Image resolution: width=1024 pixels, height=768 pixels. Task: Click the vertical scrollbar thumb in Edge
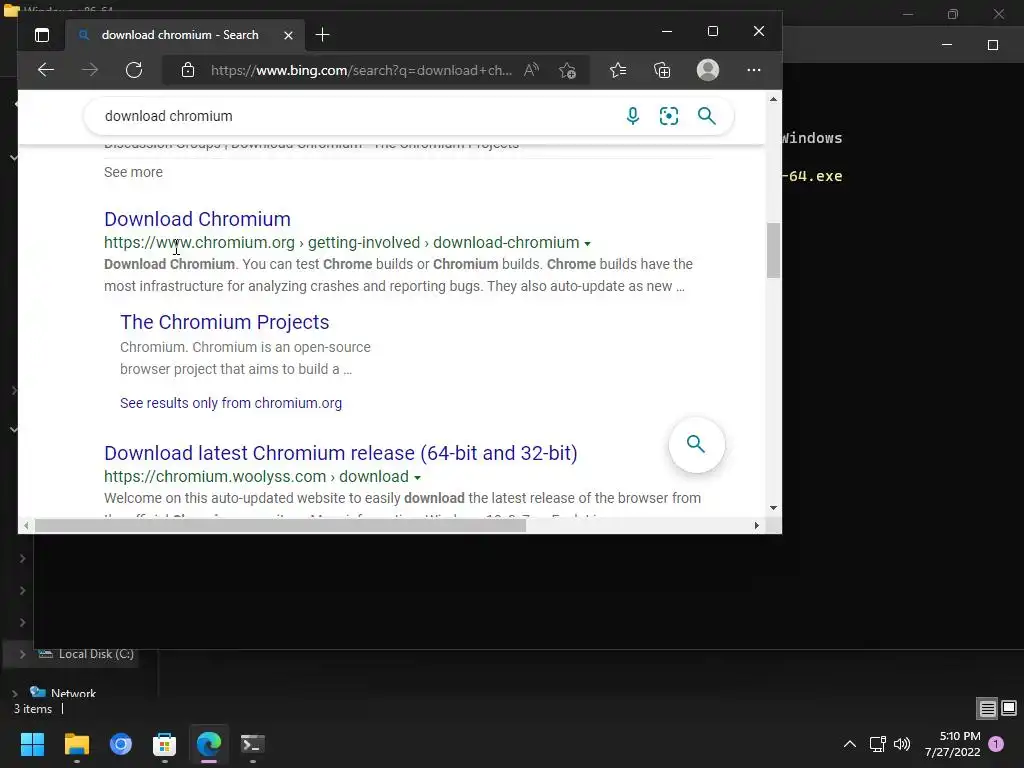pos(773,250)
